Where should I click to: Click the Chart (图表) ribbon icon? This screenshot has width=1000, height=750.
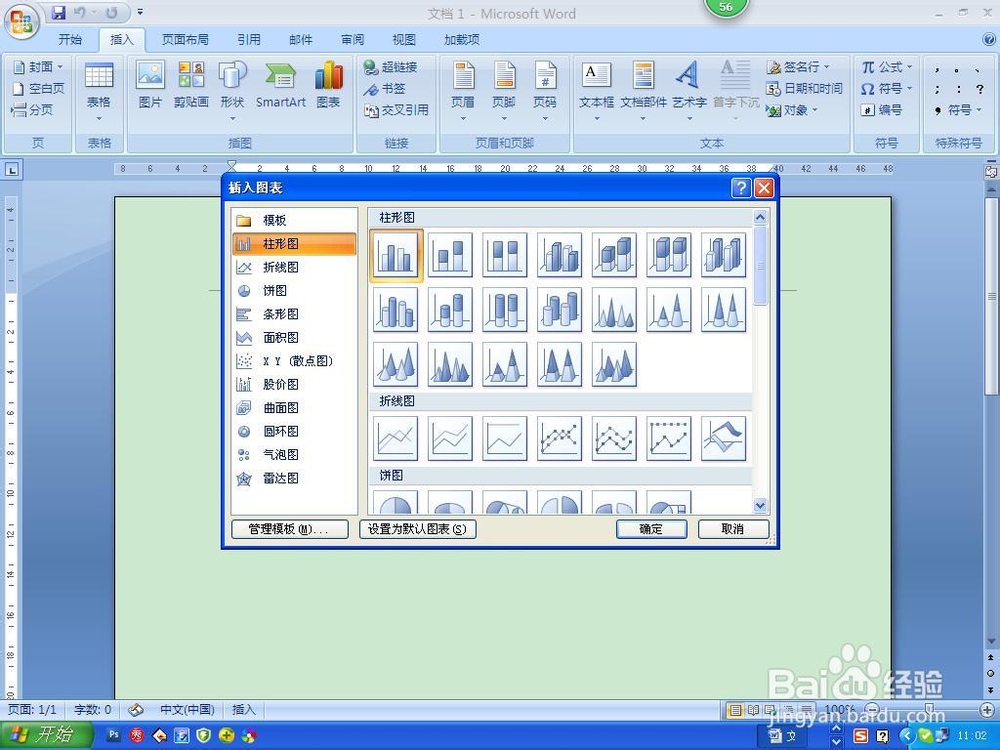(328, 85)
